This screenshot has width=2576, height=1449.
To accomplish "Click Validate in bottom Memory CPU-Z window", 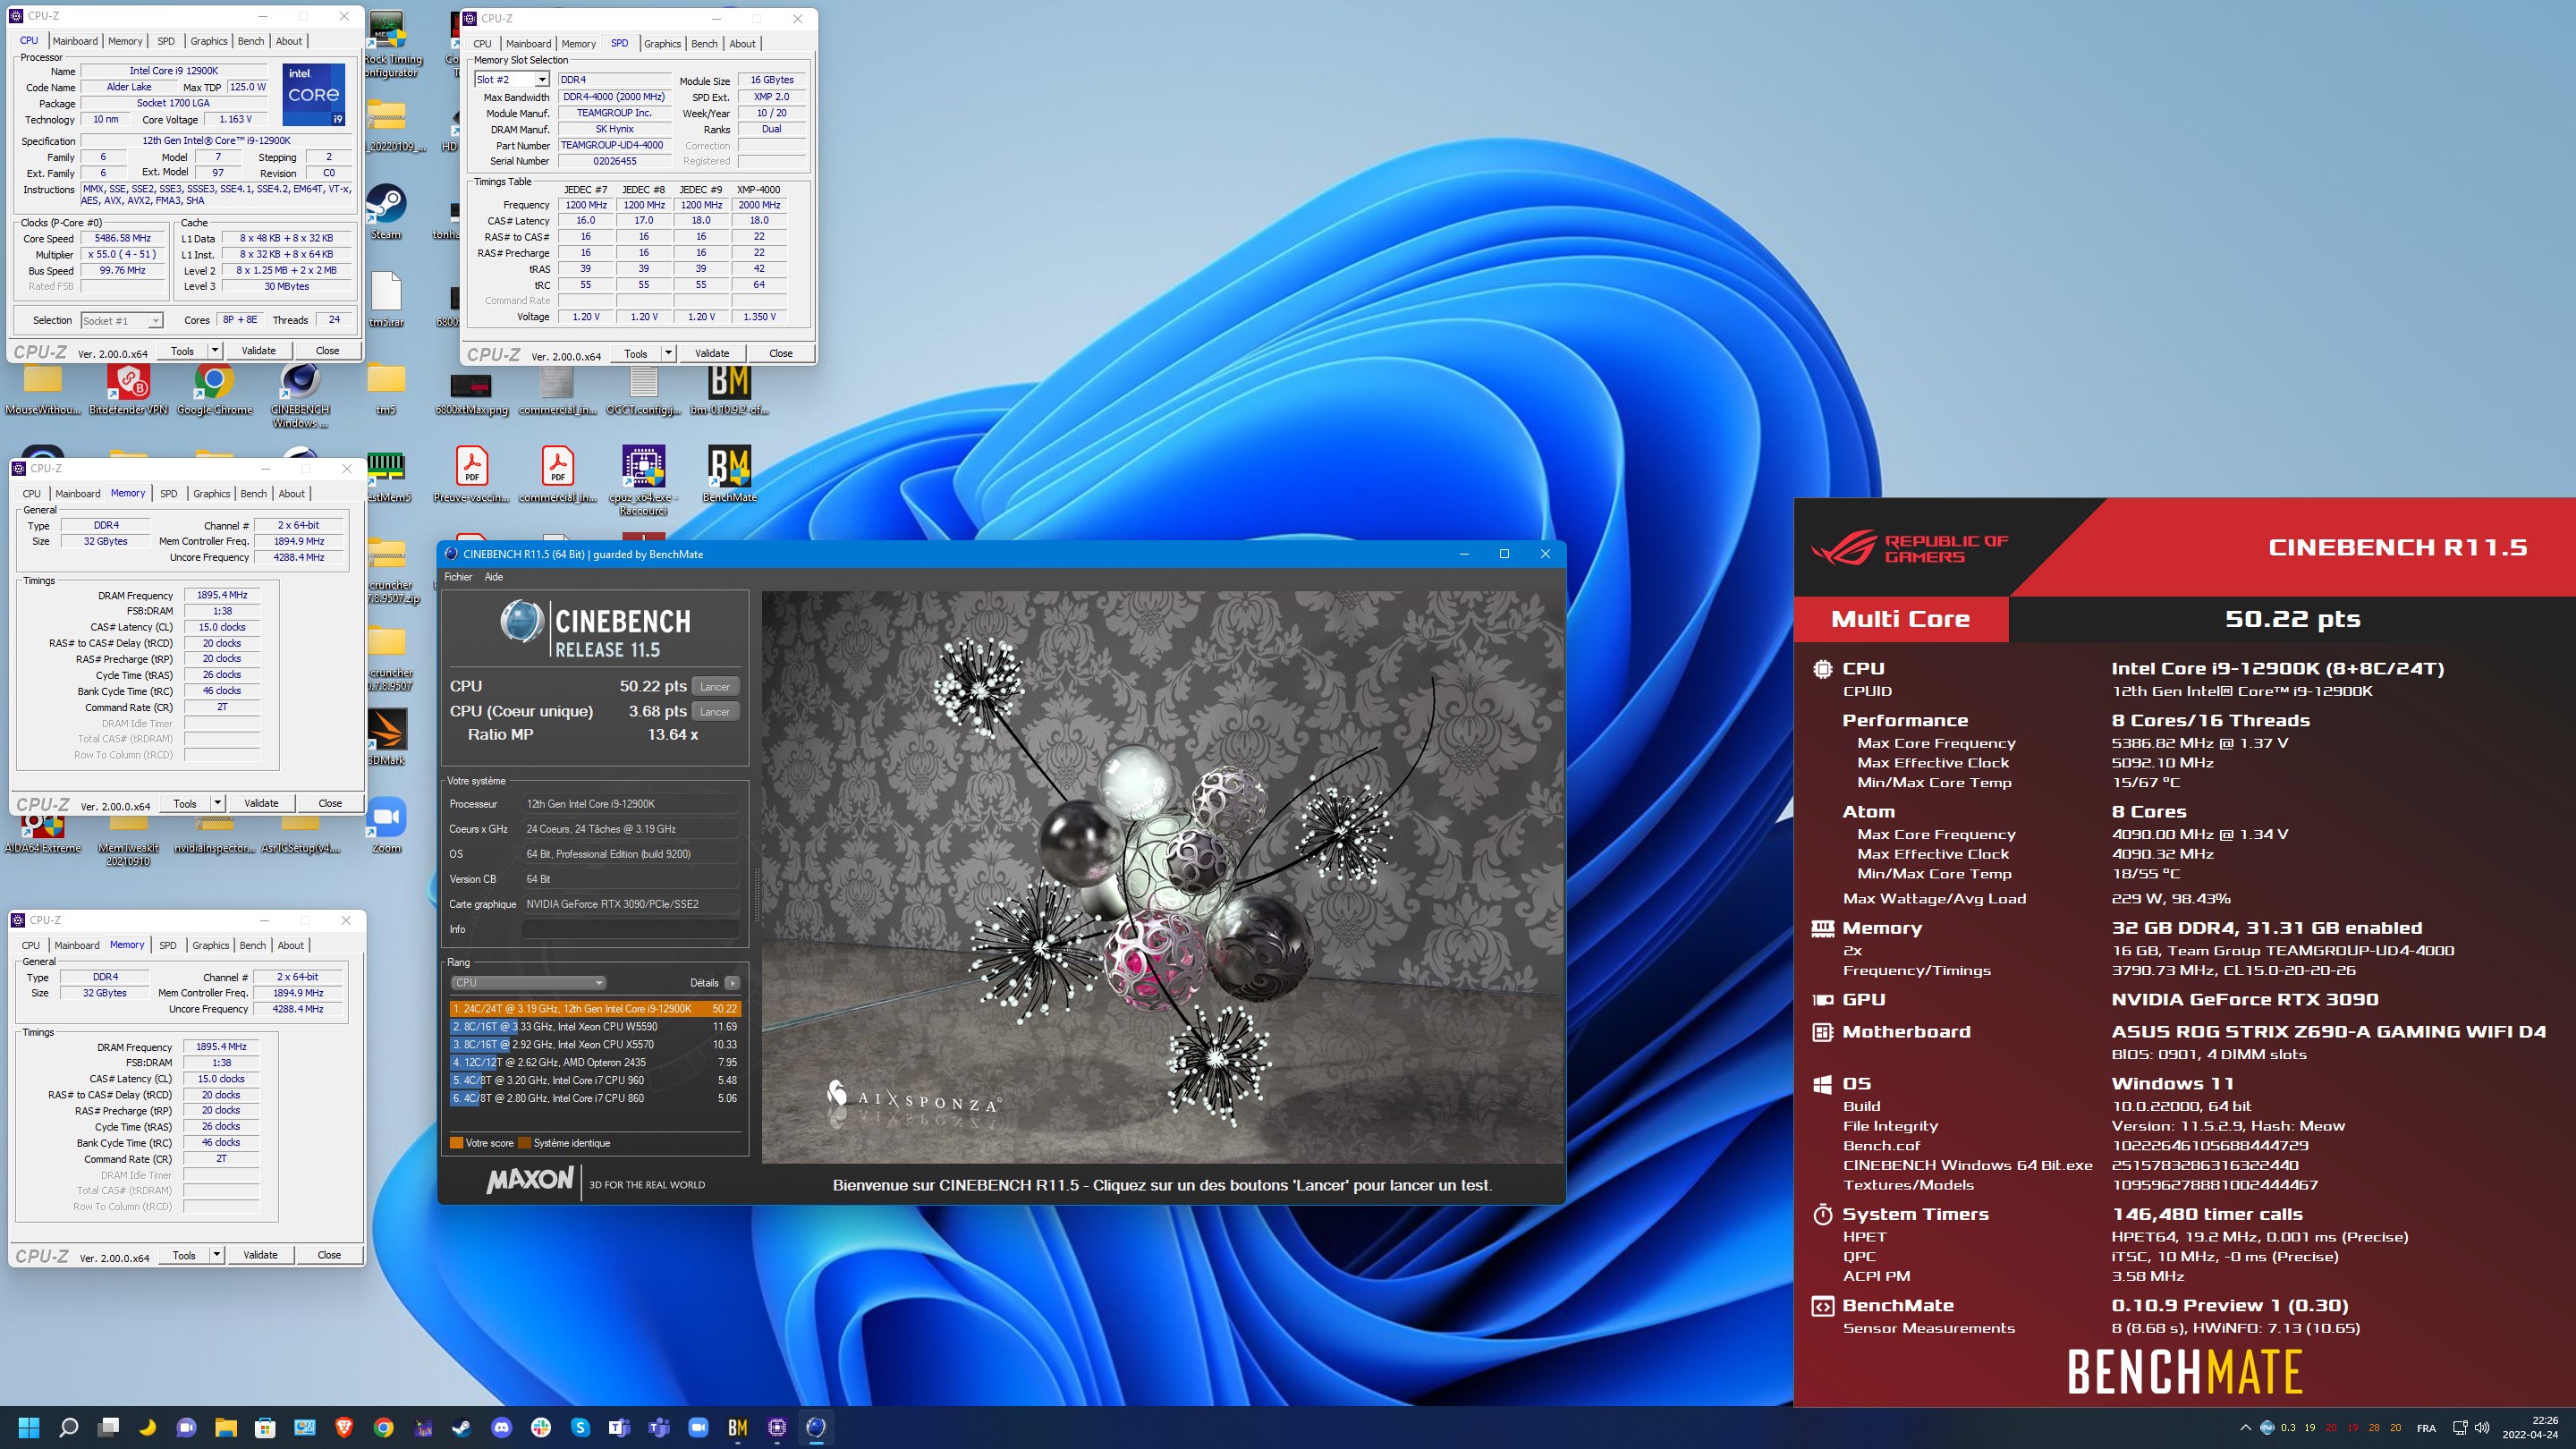I will [260, 1255].
